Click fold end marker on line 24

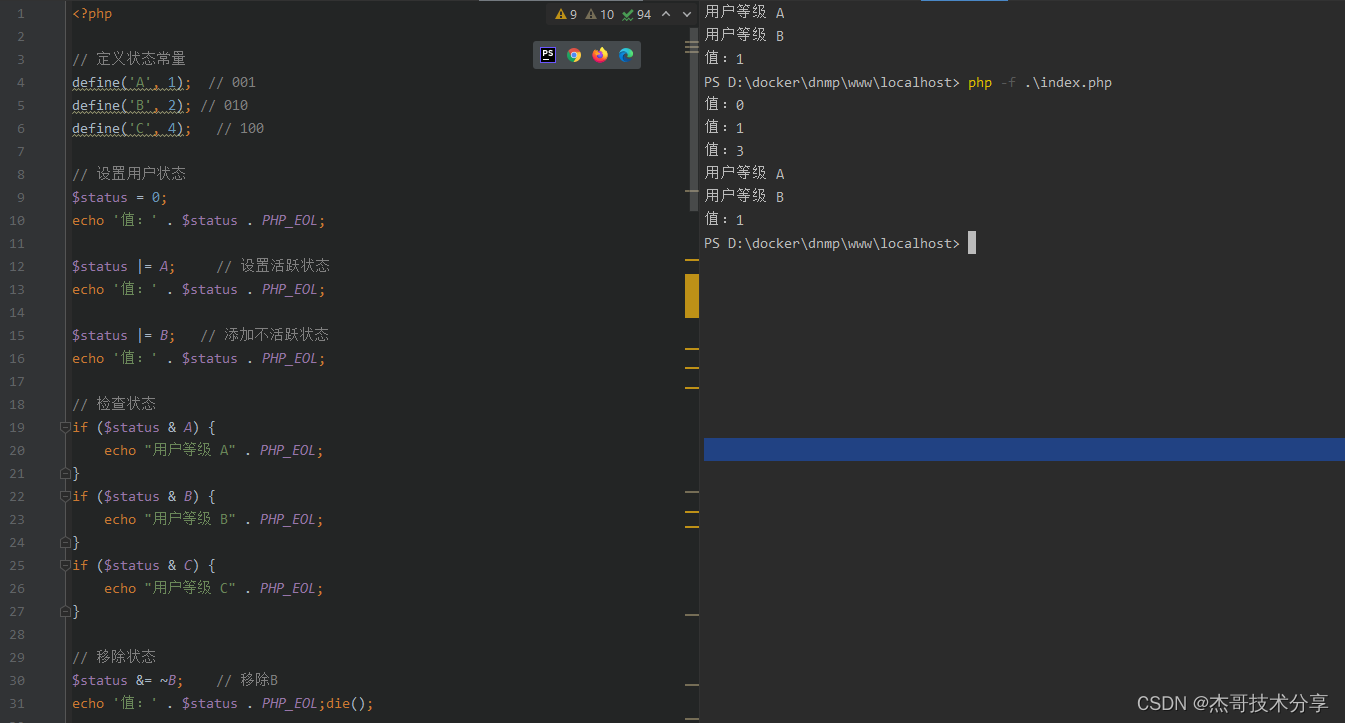[65, 542]
